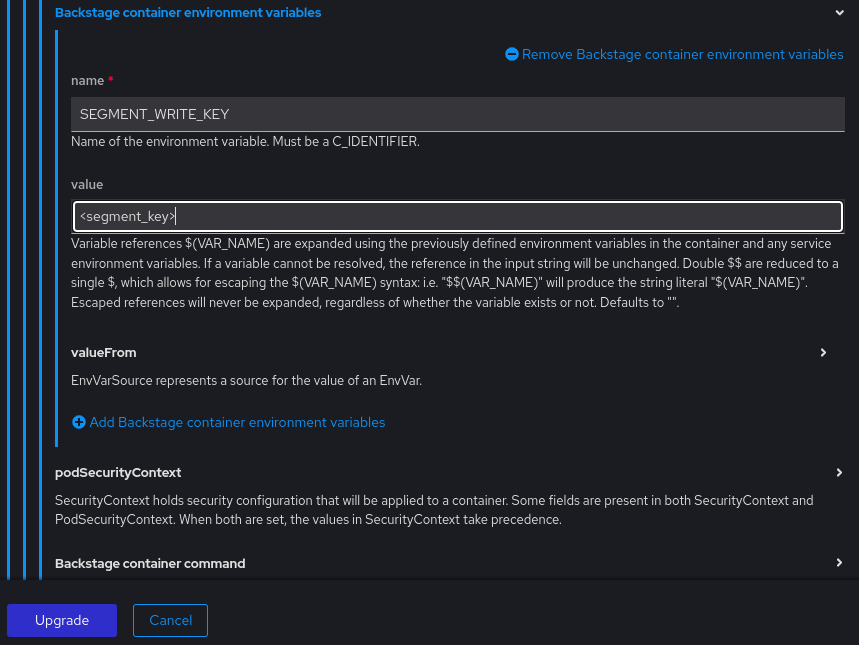Click 'Add Backstage container environment variables' link text
The width and height of the screenshot is (859, 645).
237,422
